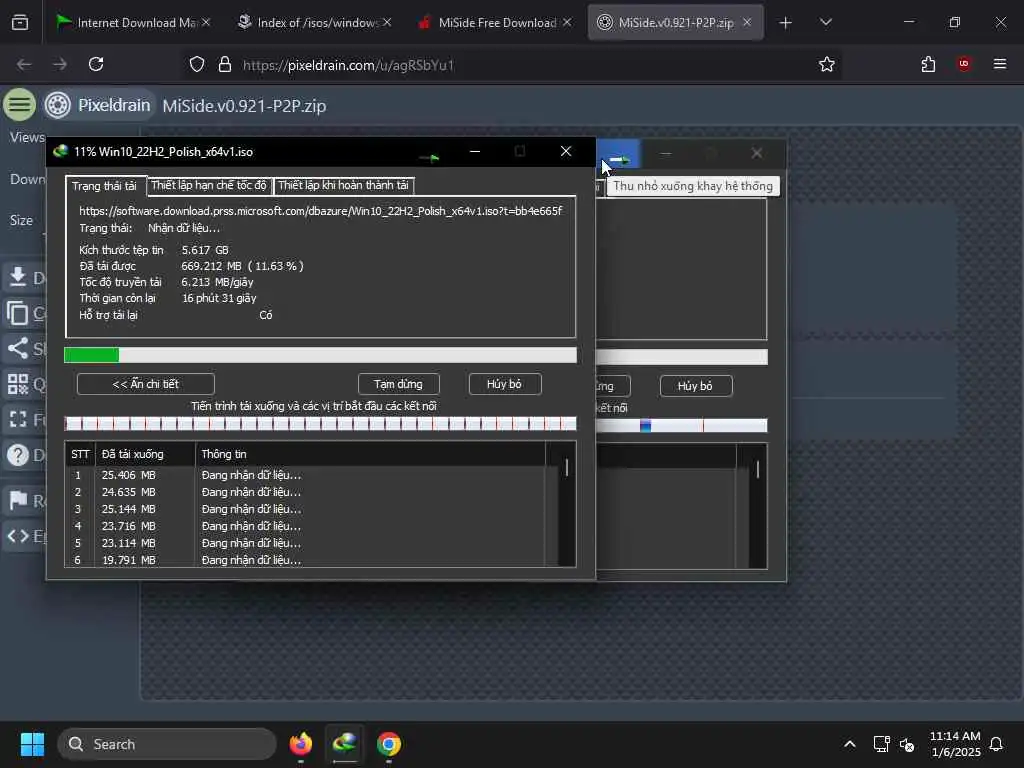Click the Pixeldrain Copy link sidebar icon

[x=18, y=313]
